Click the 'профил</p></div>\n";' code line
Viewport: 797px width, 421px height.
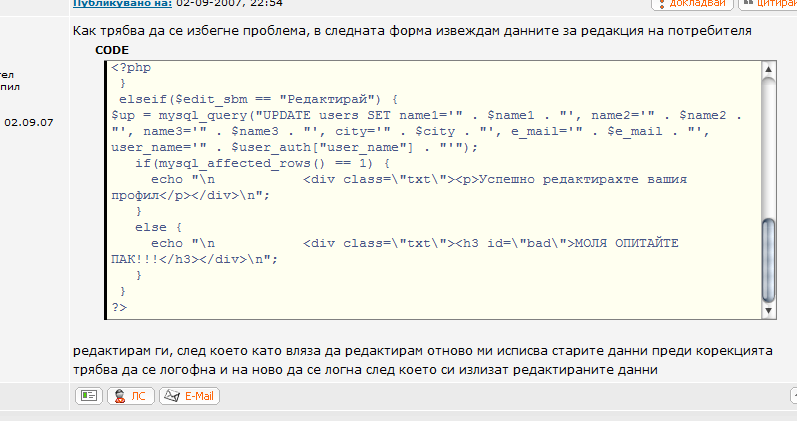(x=191, y=195)
